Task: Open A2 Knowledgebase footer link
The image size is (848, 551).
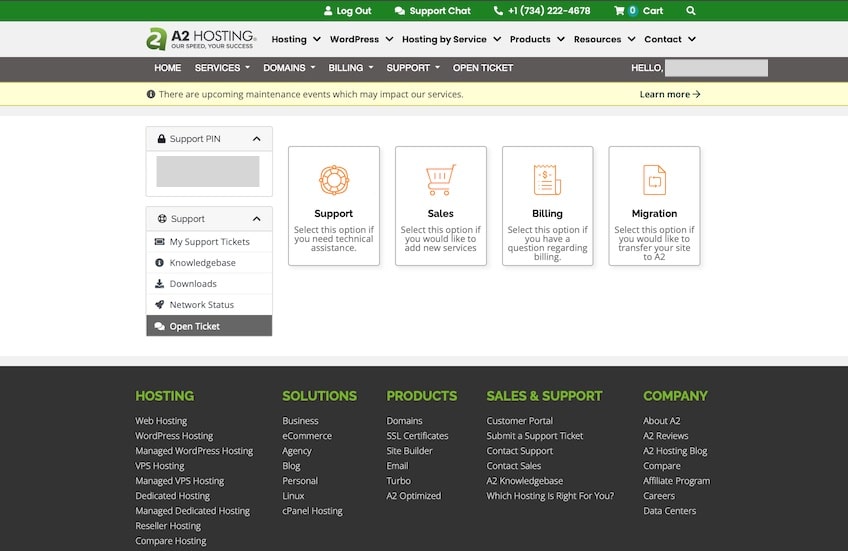Action: coord(525,481)
